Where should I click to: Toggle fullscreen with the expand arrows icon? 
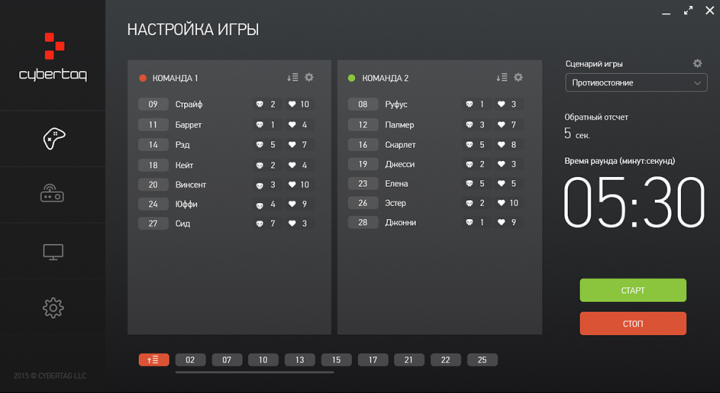pyautogui.click(x=688, y=11)
